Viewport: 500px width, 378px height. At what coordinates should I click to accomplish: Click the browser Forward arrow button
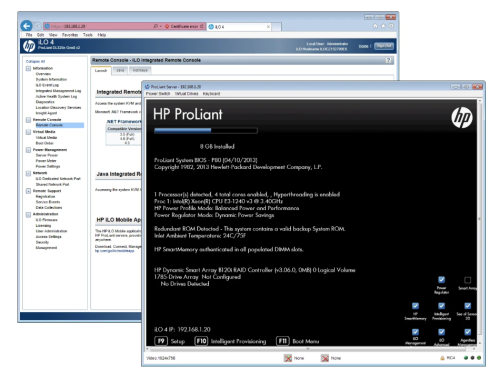[x=38, y=26]
